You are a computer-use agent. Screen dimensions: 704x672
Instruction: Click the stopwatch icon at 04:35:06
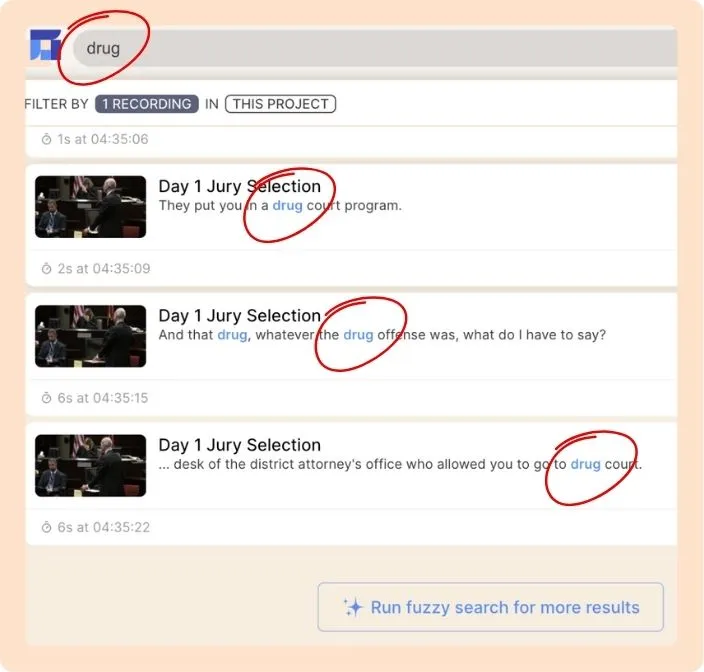46,139
